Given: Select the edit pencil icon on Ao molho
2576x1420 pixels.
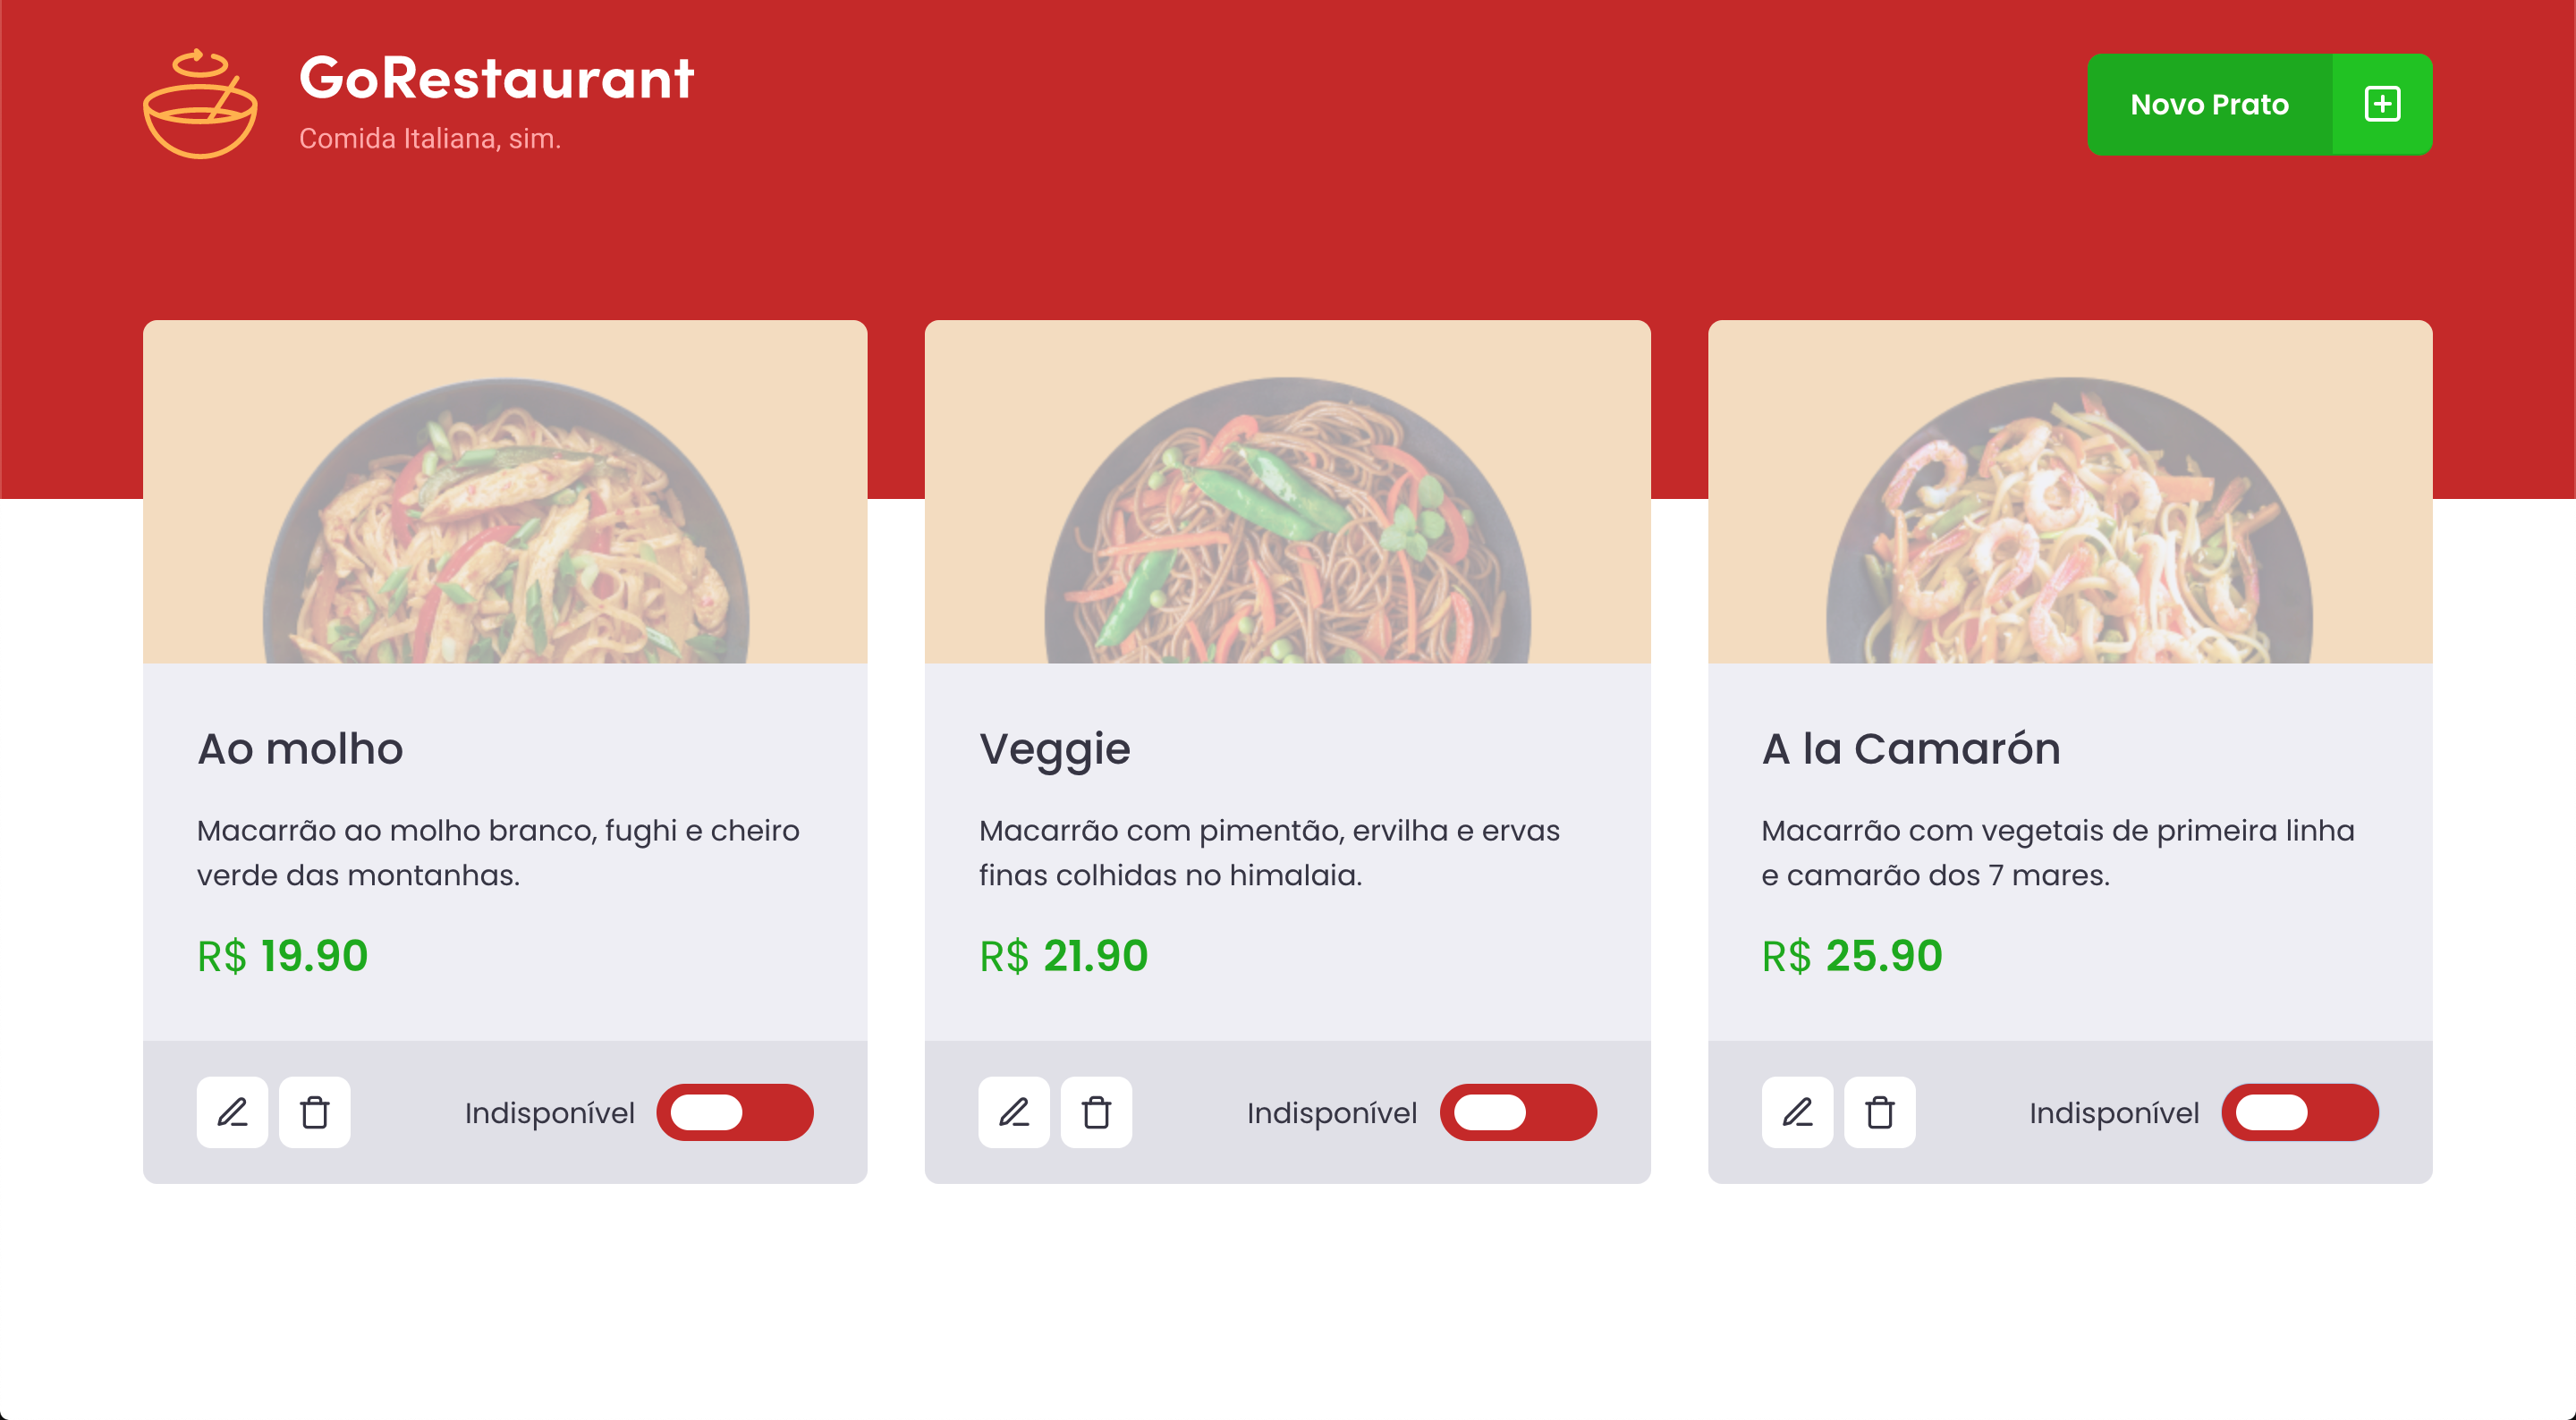Looking at the screenshot, I should pos(232,1112).
